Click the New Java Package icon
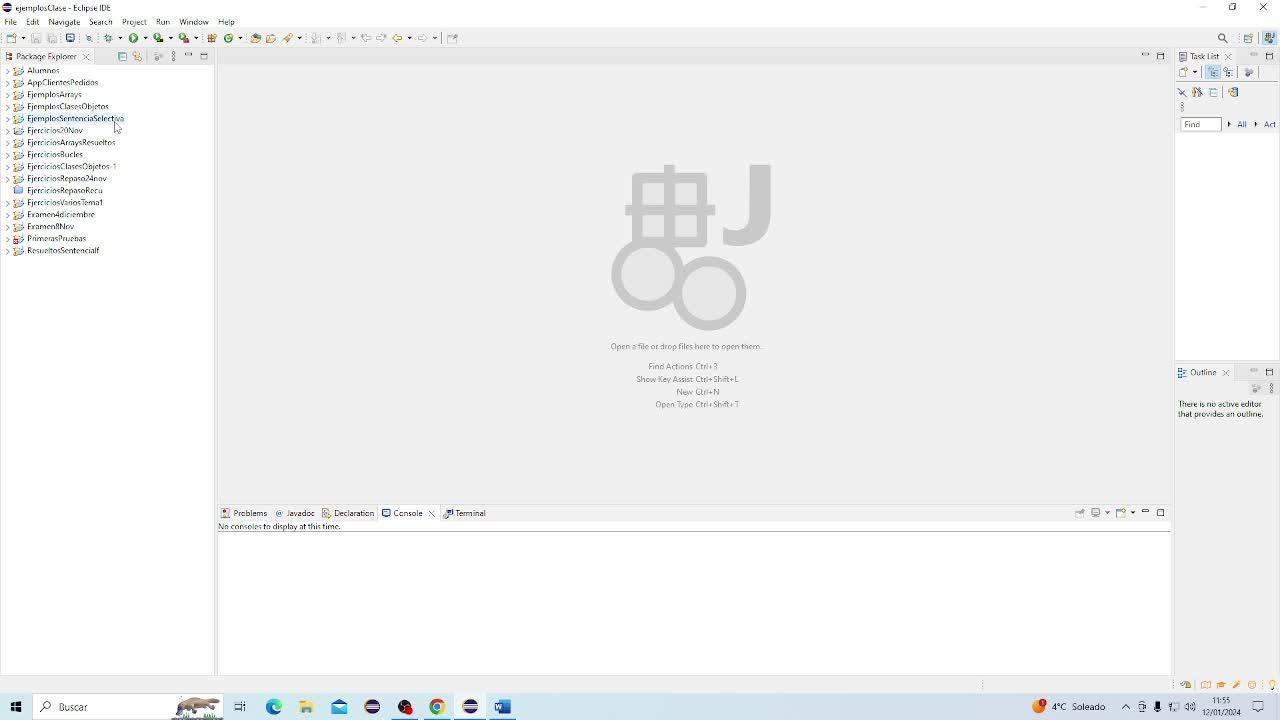Image resolution: width=1280 pixels, height=720 pixels. pos(212,38)
